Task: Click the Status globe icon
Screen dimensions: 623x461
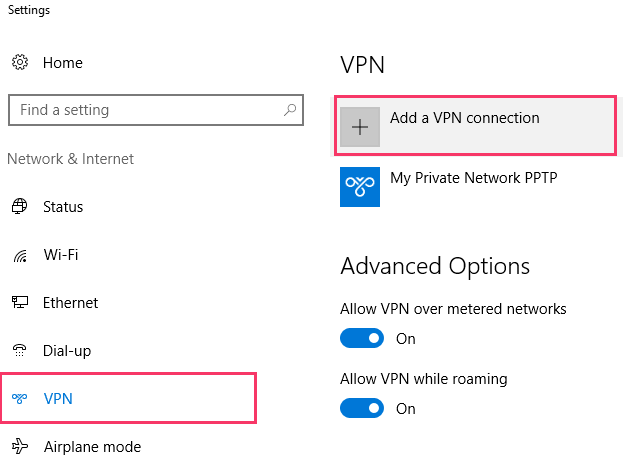Action: [19, 206]
